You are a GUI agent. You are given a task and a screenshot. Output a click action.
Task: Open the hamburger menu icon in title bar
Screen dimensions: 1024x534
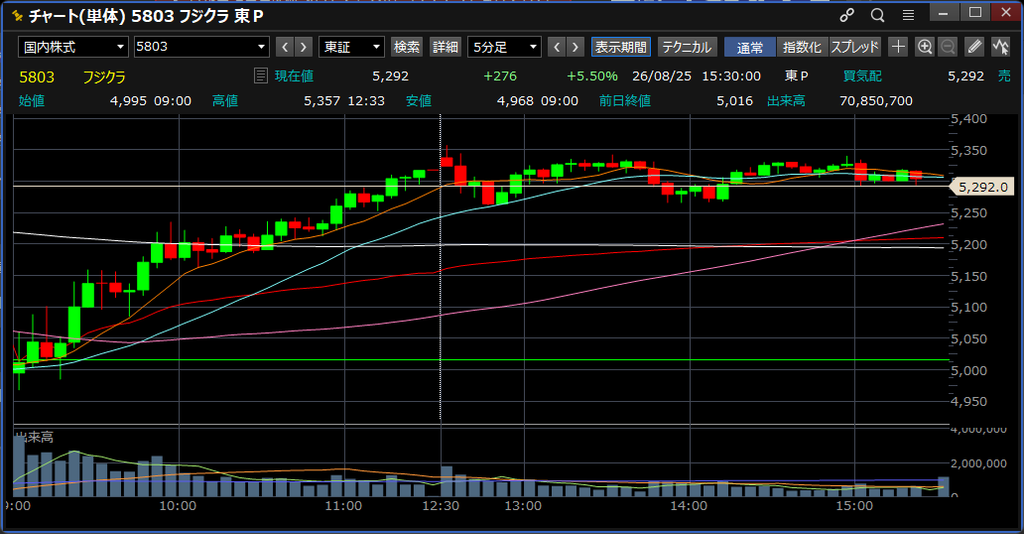click(908, 15)
